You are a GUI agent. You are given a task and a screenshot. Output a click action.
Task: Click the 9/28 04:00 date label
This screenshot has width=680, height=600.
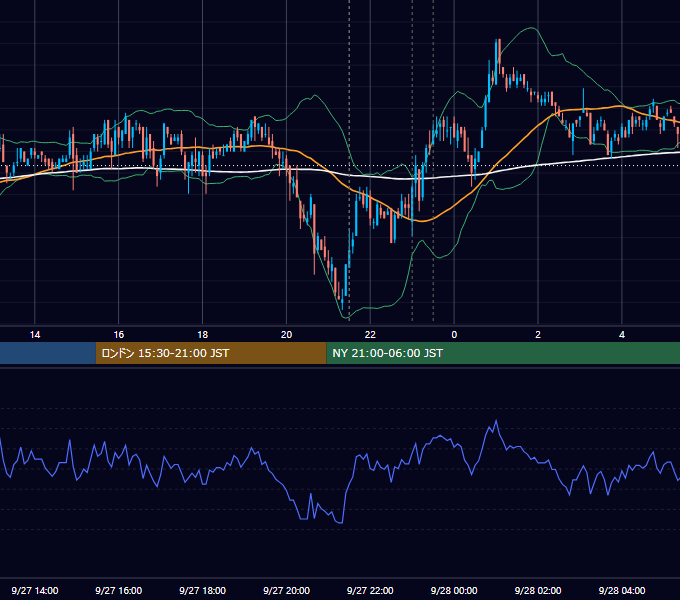point(621,590)
